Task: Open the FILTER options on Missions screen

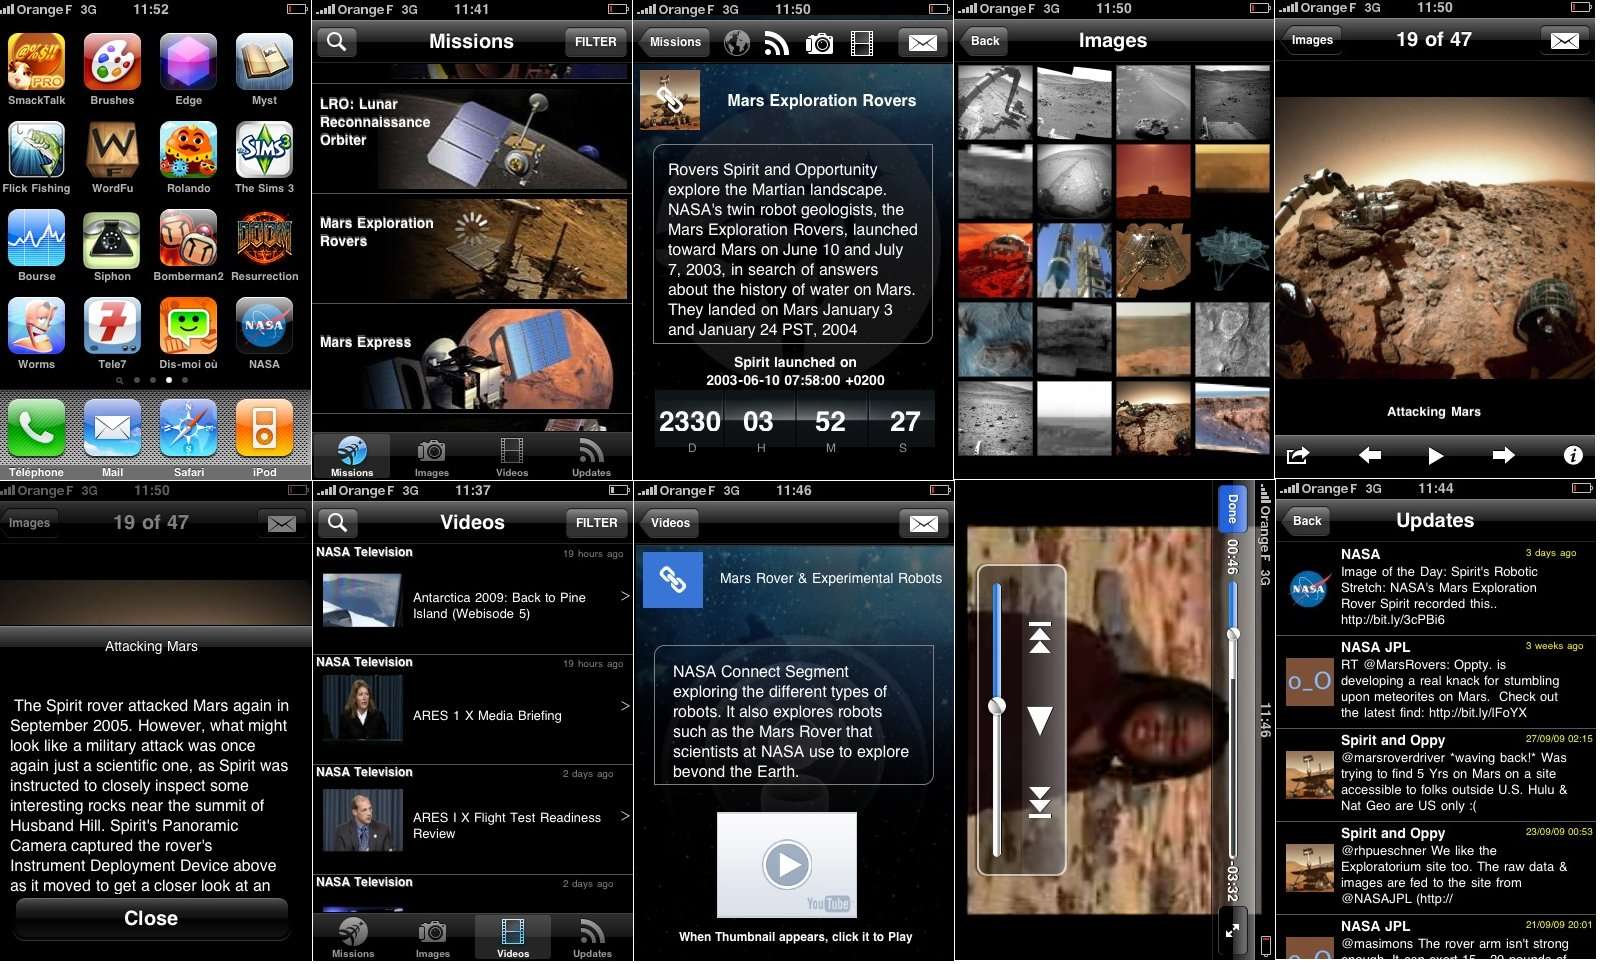Action: tap(595, 42)
